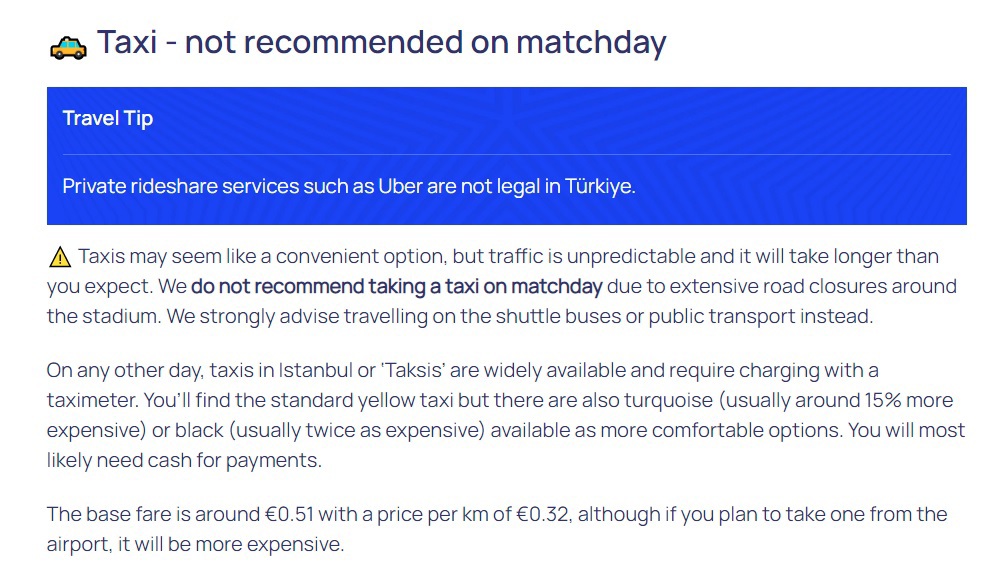This screenshot has height=585, width=1005.
Task: Click the sentence about private rideshare services
Action: (x=349, y=186)
